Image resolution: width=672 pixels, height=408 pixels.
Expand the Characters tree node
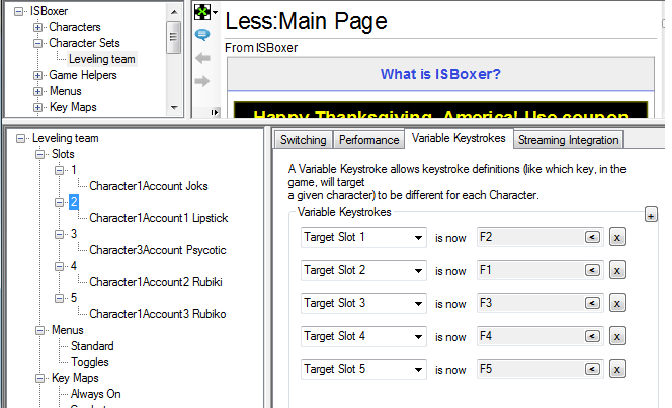(x=38, y=27)
